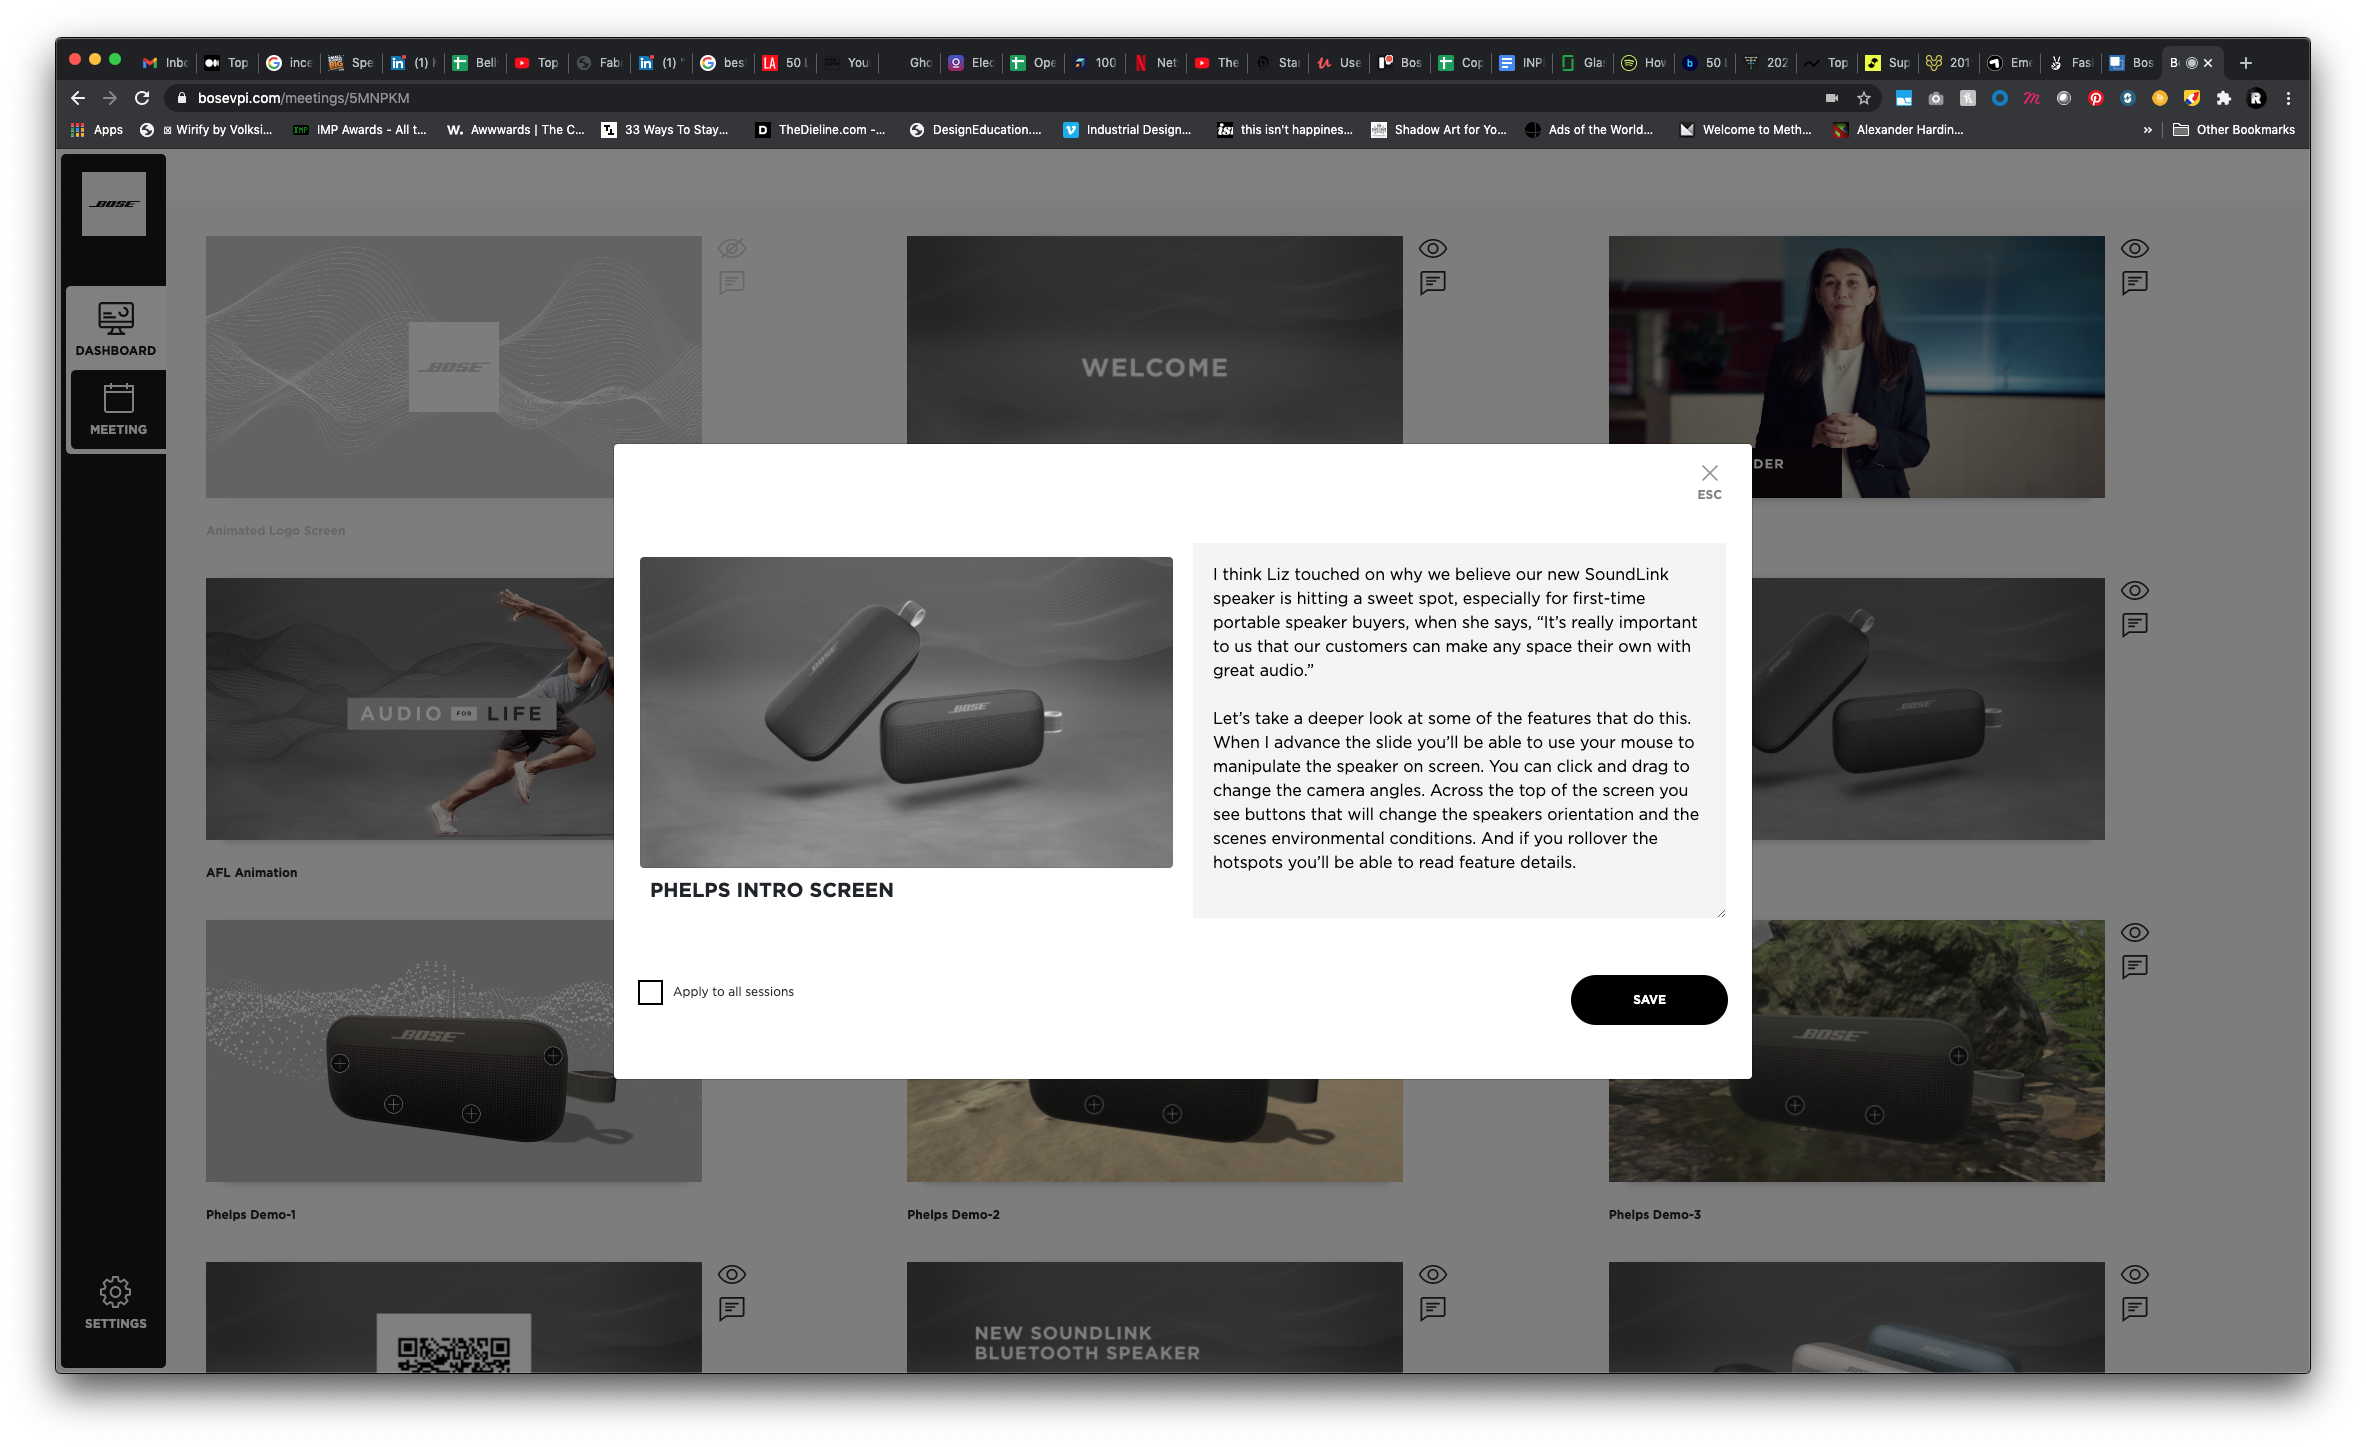The width and height of the screenshot is (2366, 1447).
Task: Toggle visibility of the QR code slide
Action: (x=732, y=1274)
